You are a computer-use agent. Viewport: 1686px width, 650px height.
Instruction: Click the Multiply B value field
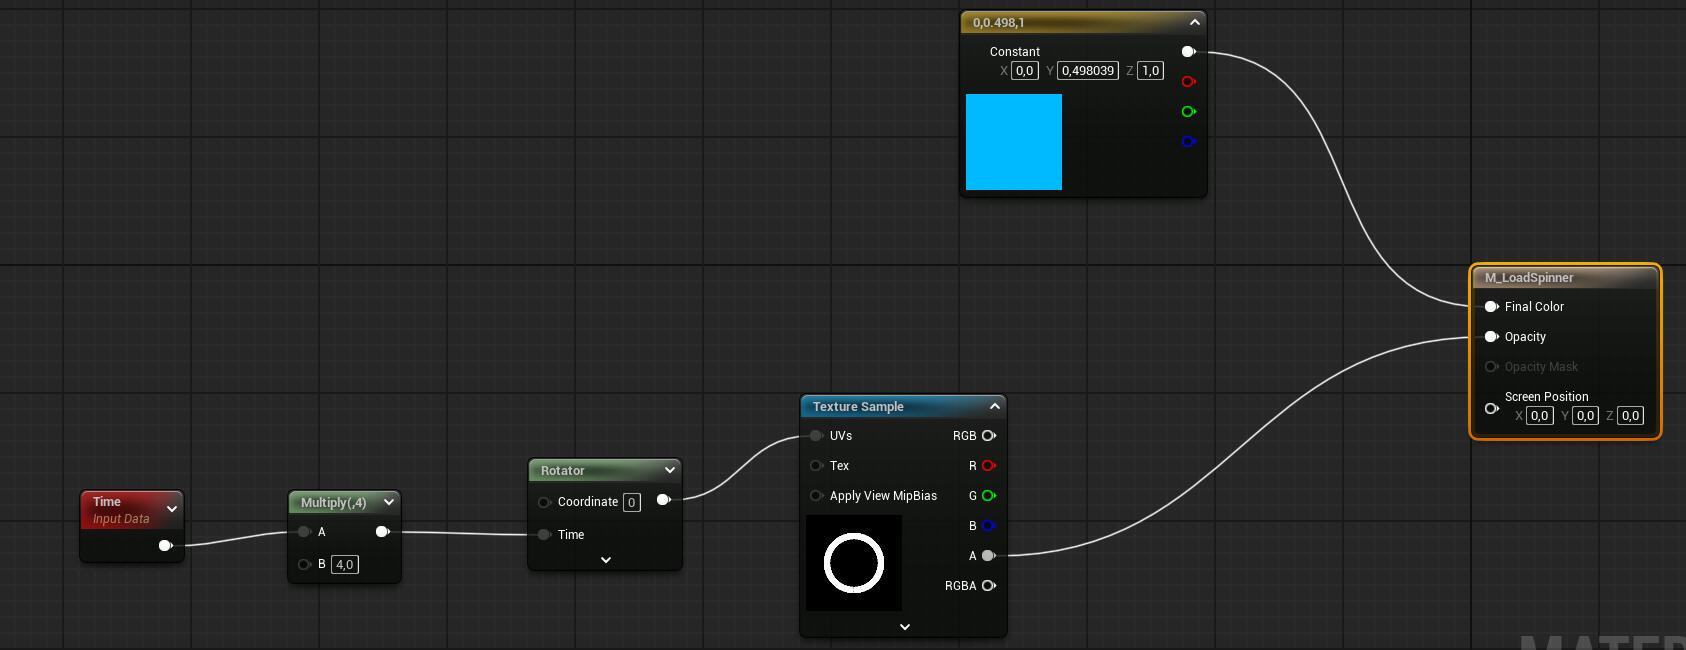point(344,565)
